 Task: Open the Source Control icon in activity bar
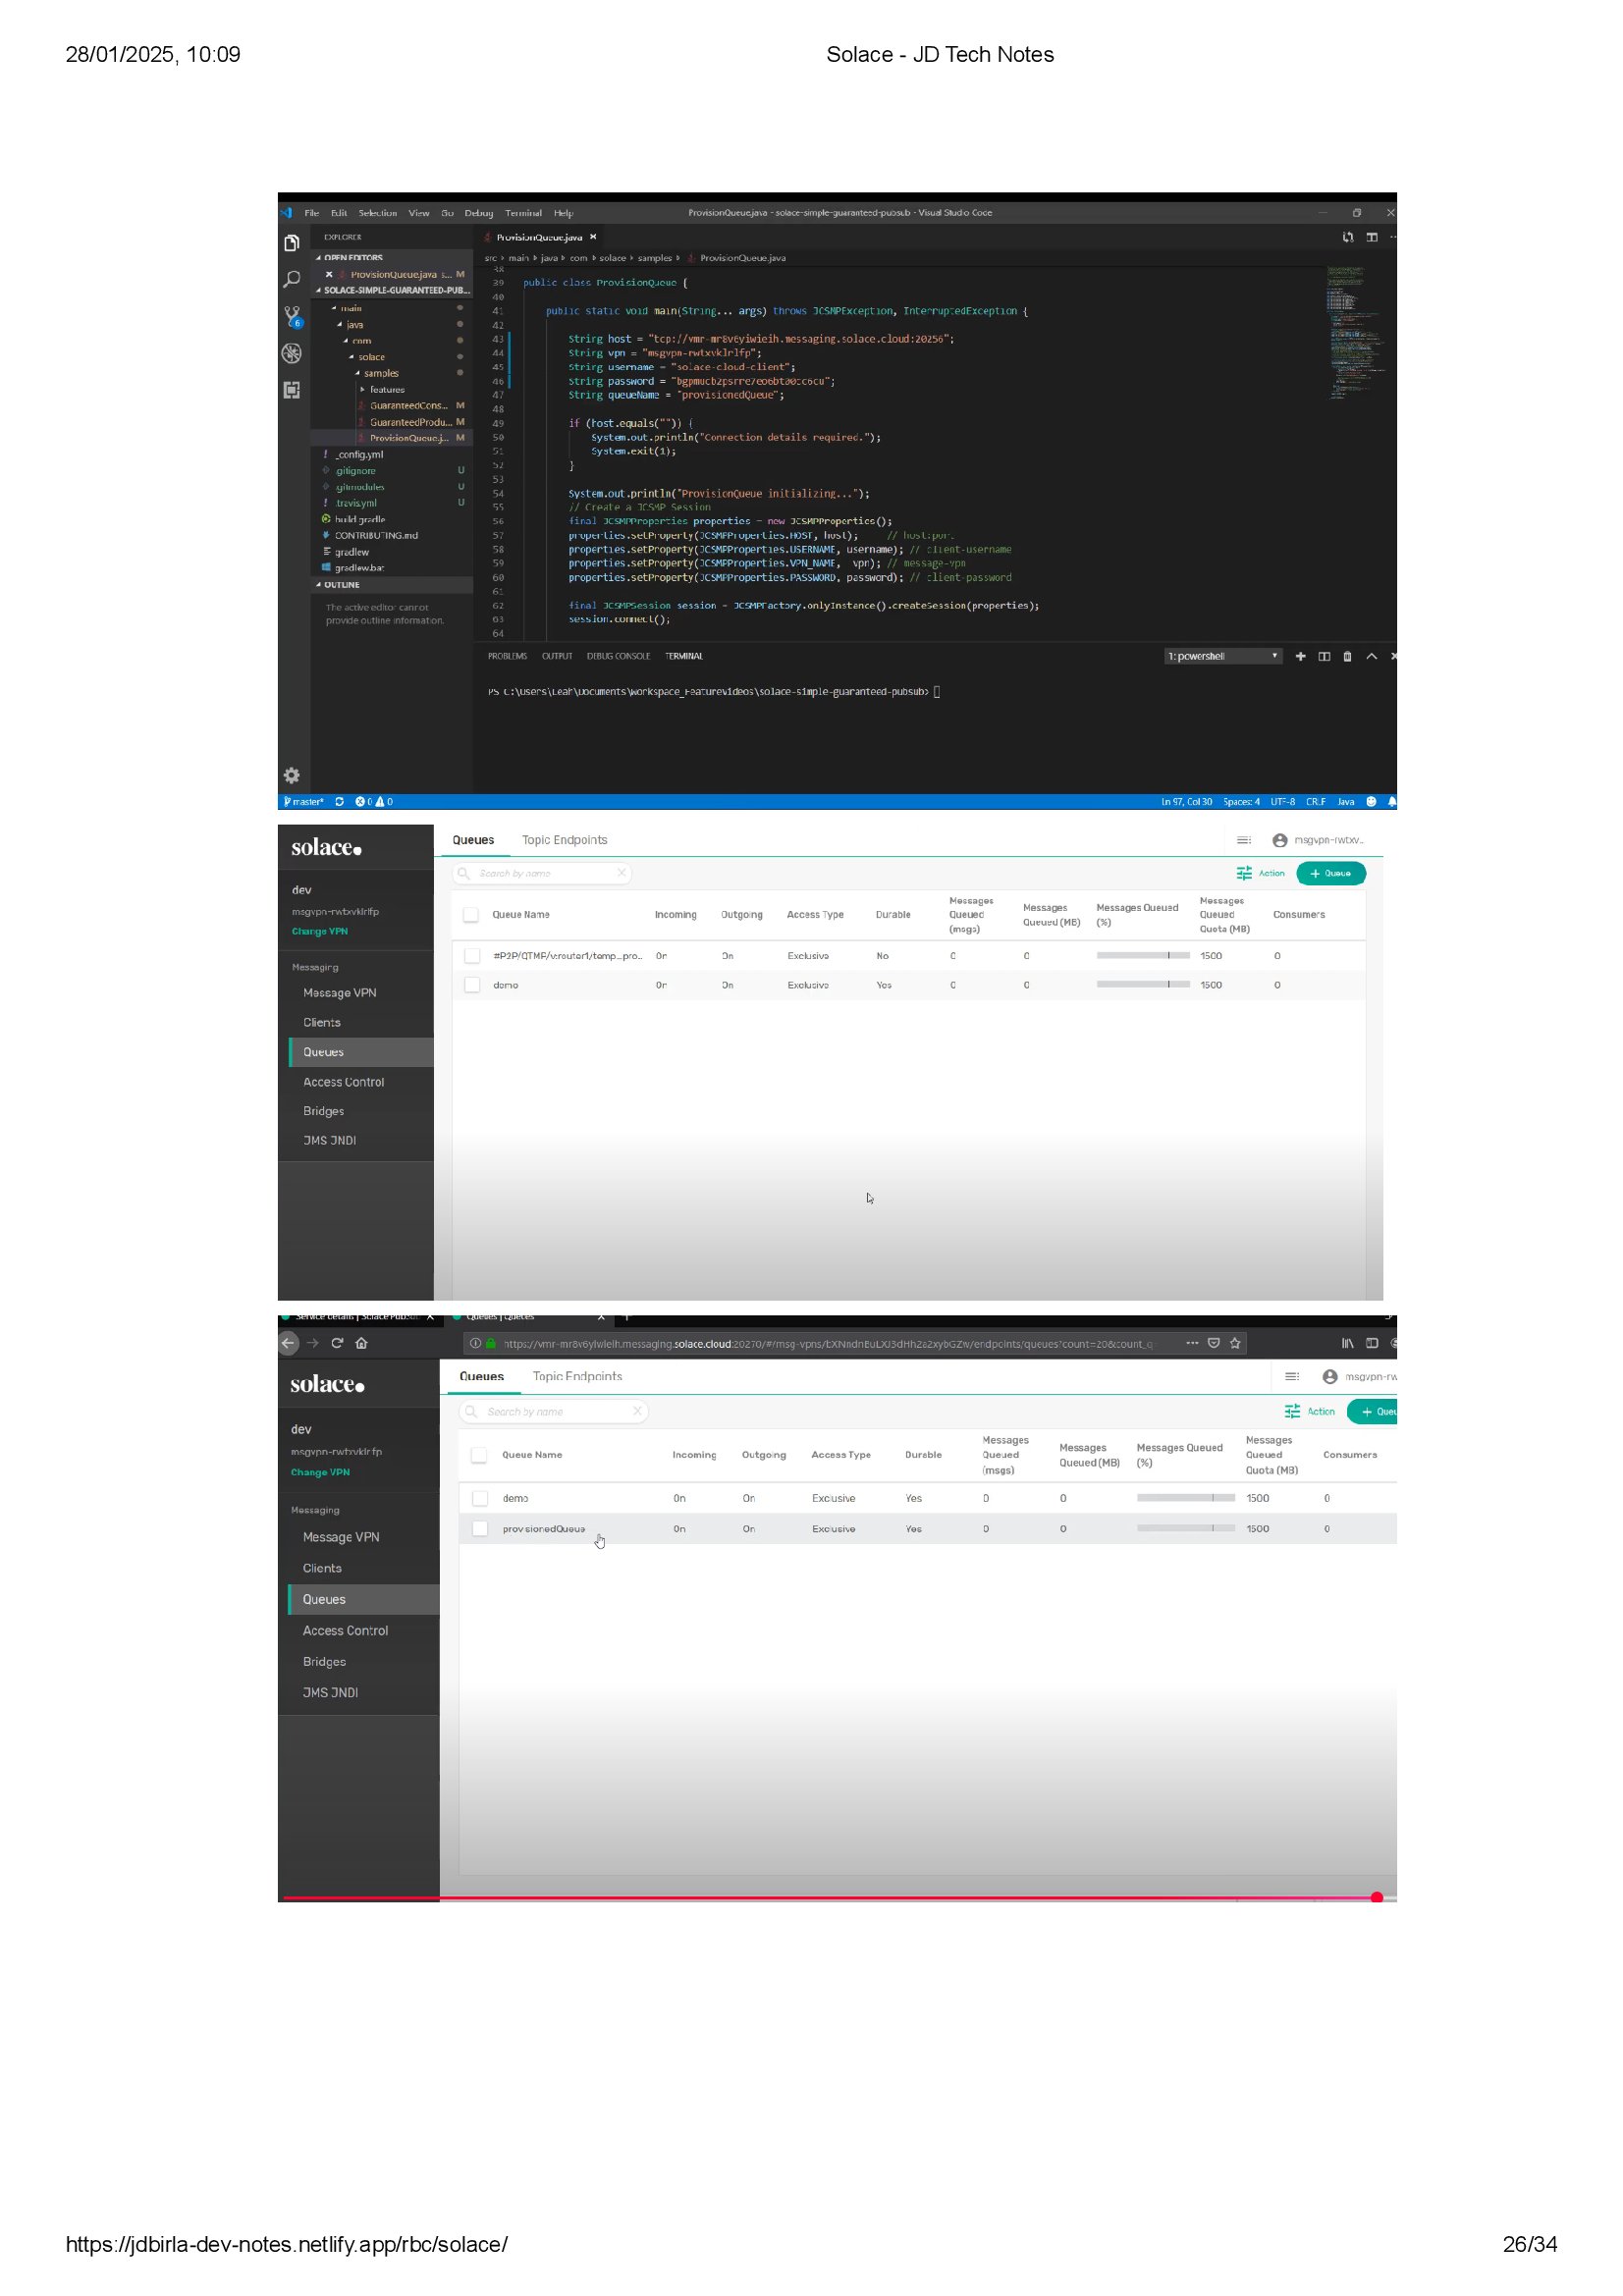coord(291,316)
